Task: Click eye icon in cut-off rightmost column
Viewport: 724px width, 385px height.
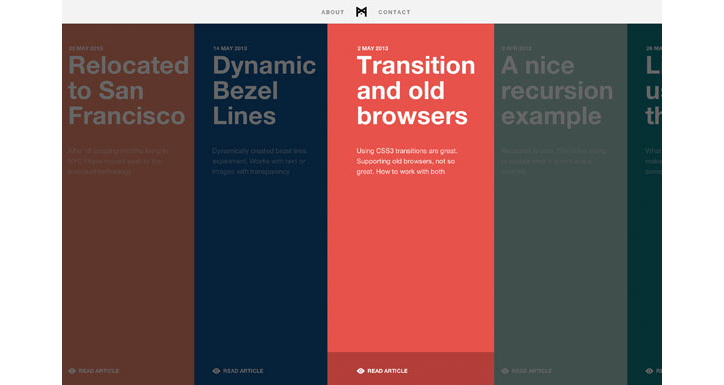Action: click(x=649, y=371)
